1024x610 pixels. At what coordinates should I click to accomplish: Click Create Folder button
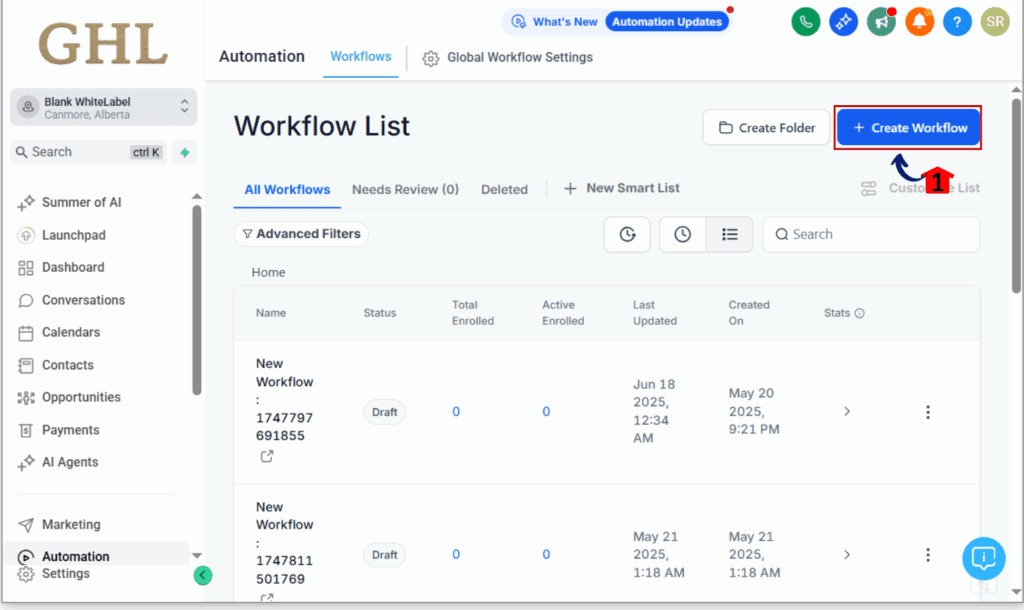766,127
